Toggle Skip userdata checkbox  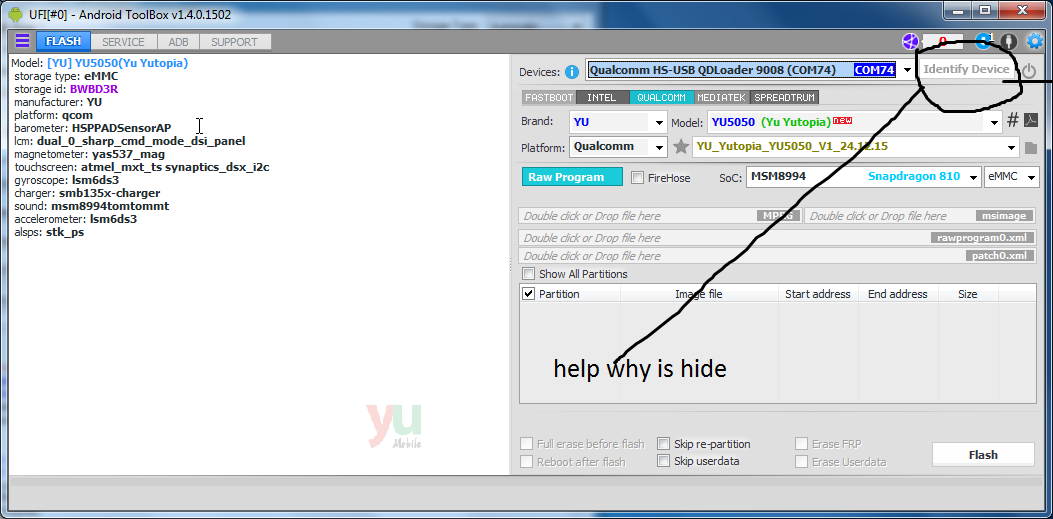(x=663, y=461)
